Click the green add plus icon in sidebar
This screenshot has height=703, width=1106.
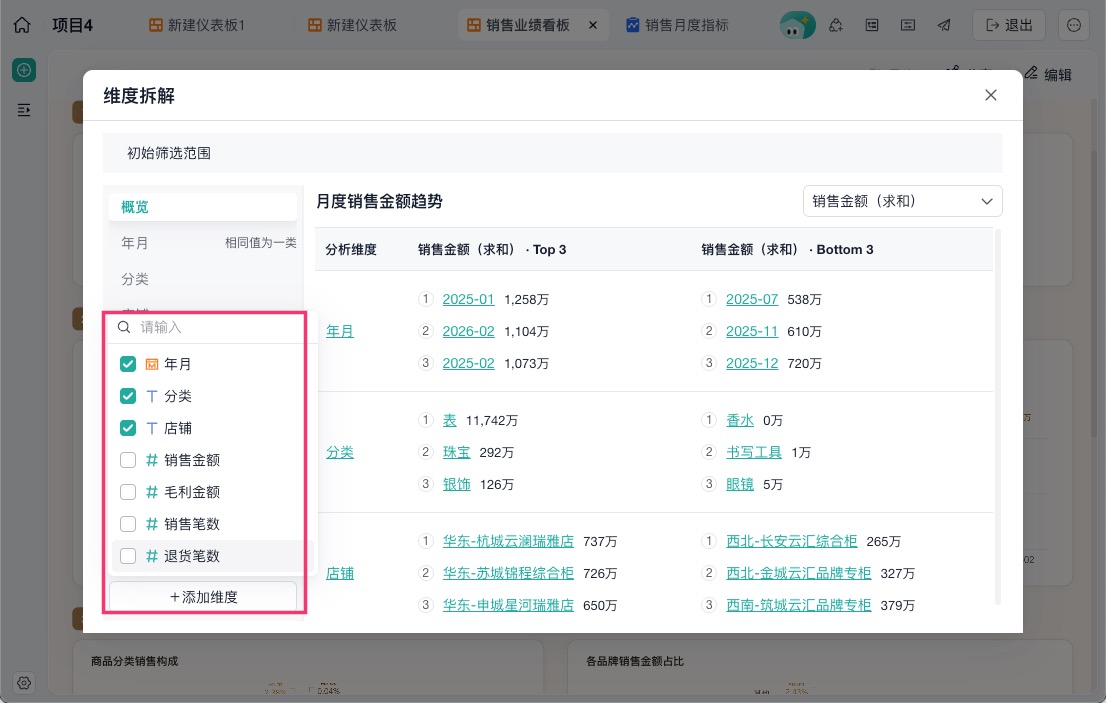[x=24, y=70]
